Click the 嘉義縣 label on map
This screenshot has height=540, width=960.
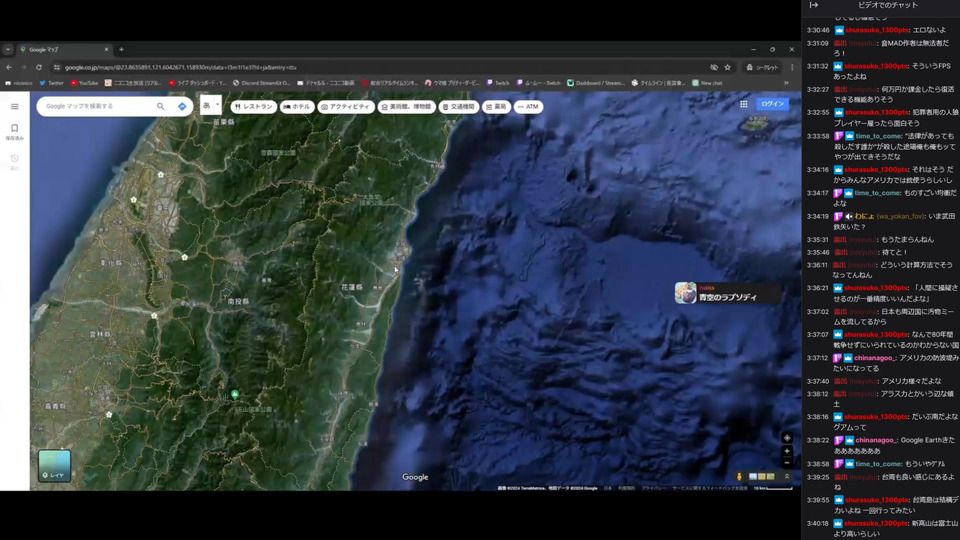pyautogui.click(x=56, y=406)
